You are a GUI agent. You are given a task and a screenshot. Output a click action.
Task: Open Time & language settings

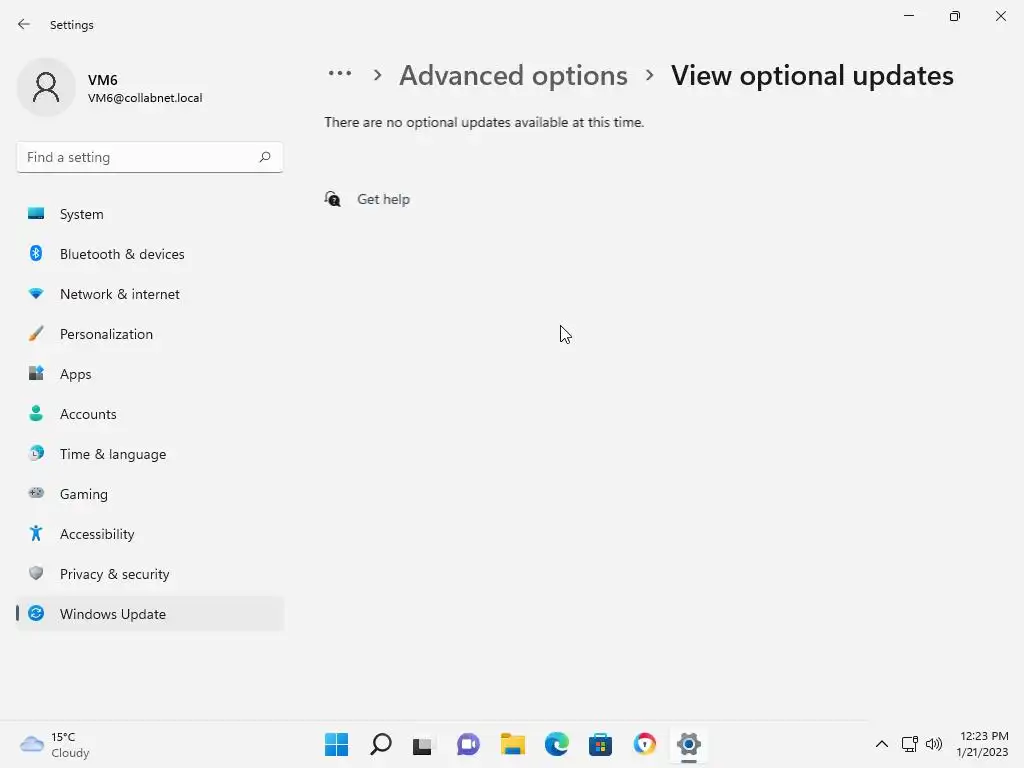click(x=150, y=454)
